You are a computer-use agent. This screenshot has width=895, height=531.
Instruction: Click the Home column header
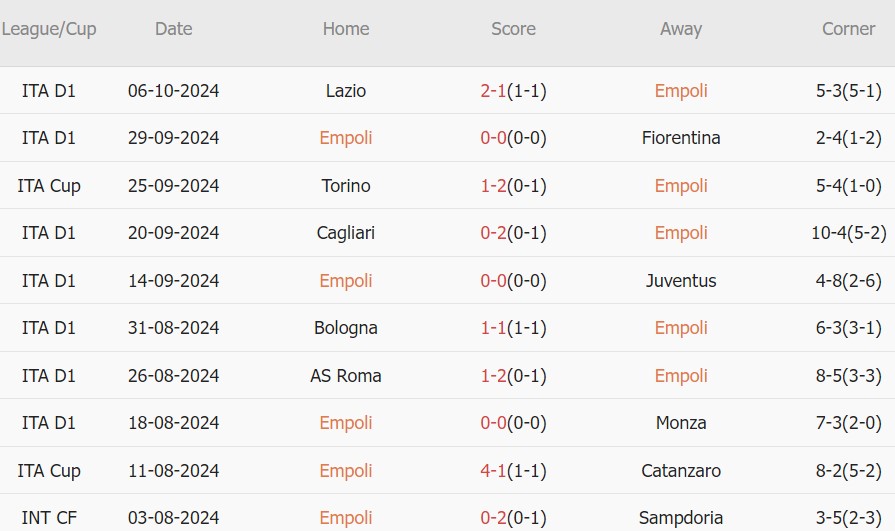pyautogui.click(x=346, y=29)
